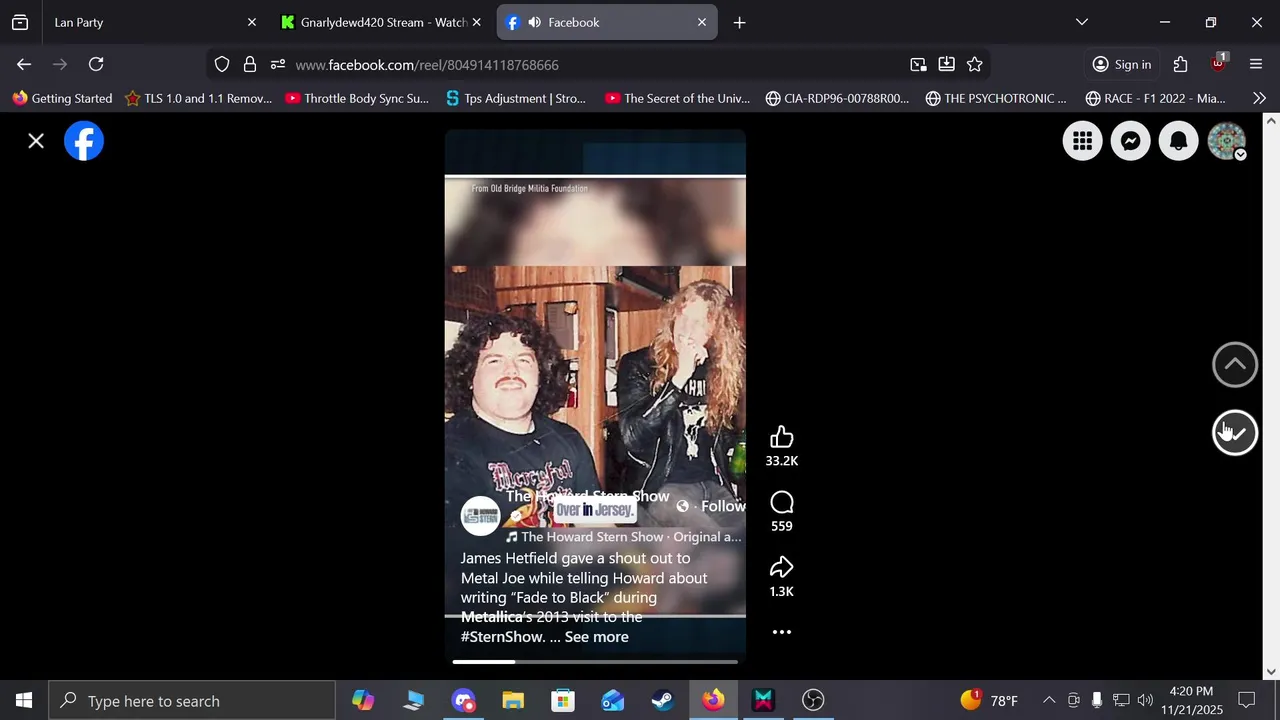The width and height of the screenshot is (1280, 720).
Task: Open the extensions puzzle icon
Action: coord(1180,64)
